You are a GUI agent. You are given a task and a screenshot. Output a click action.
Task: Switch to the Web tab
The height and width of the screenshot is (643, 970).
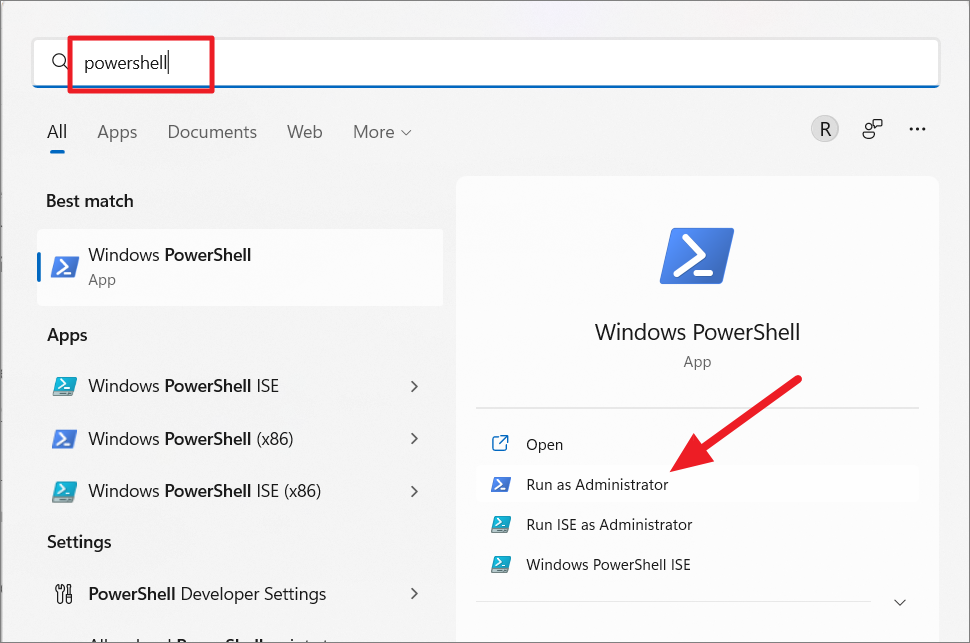(x=304, y=132)
